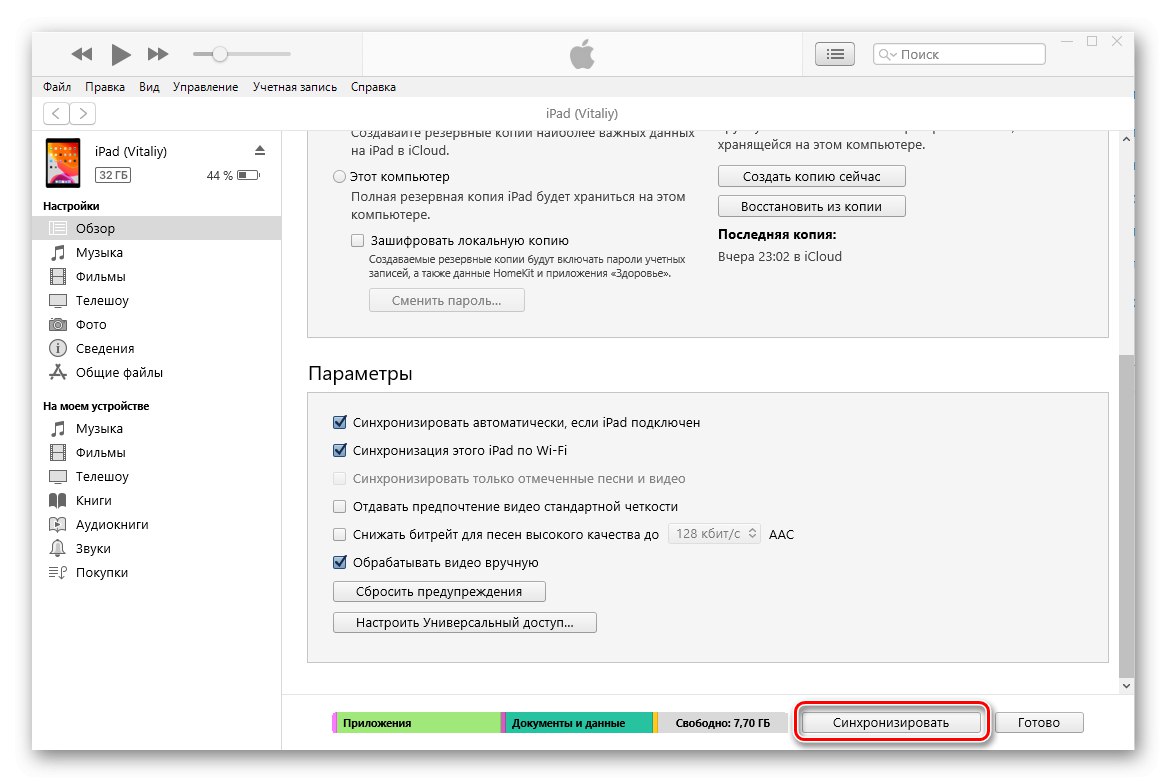Click Создать копию сейчас button
The image size is (1167, 782).
click(811, 177)
